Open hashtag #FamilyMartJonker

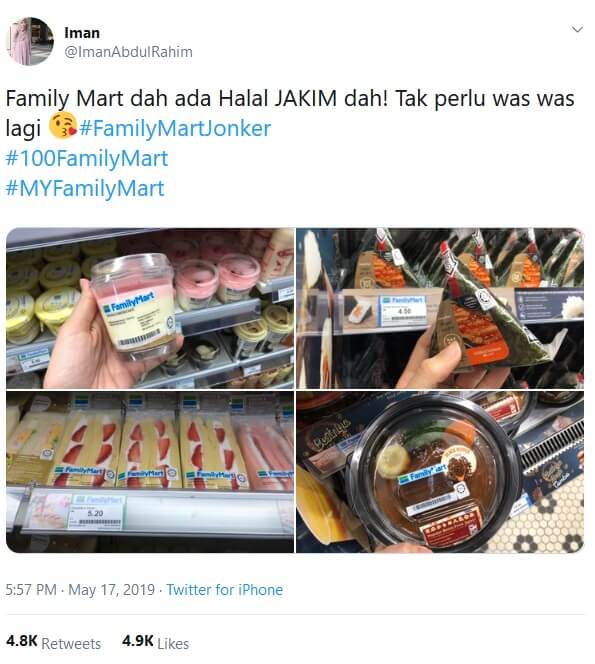pyautogui.click(x=175, y=128)
